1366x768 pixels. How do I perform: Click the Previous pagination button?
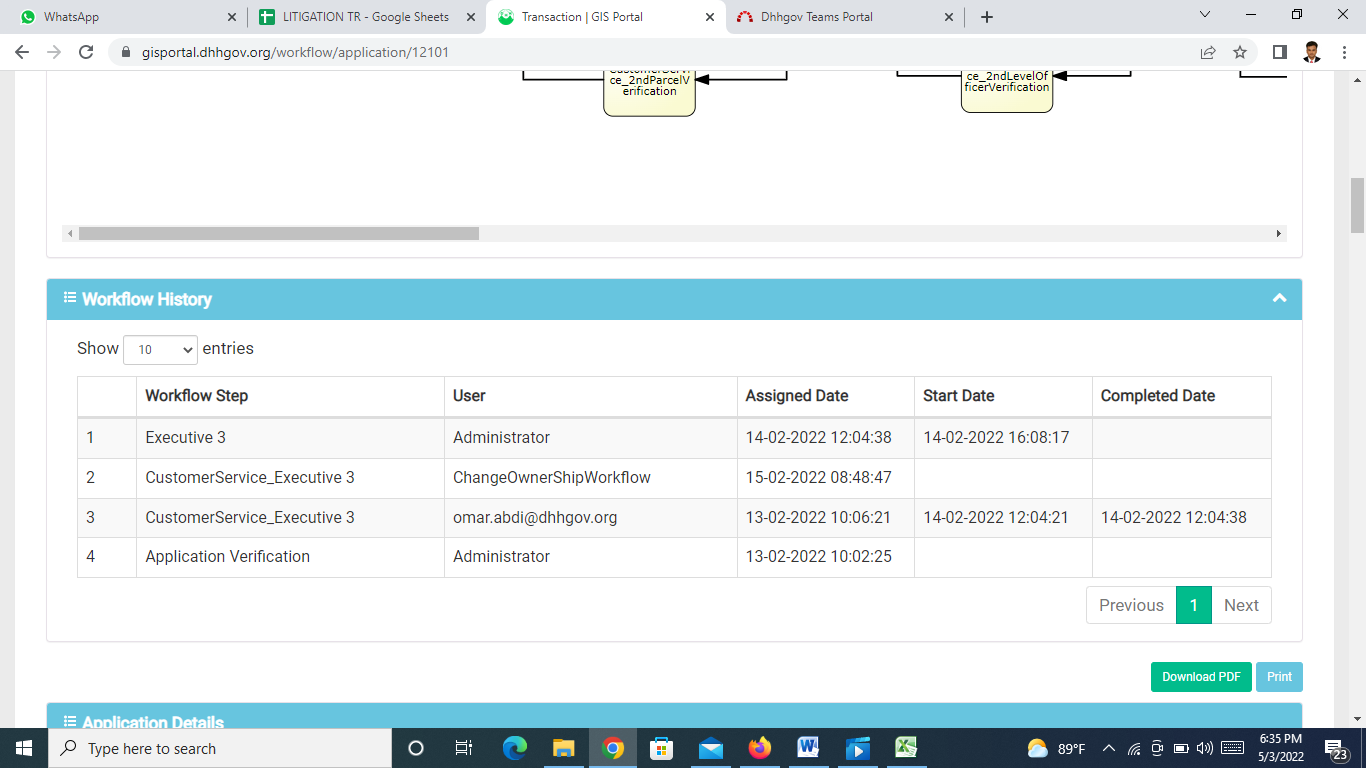coord(1131,605)
